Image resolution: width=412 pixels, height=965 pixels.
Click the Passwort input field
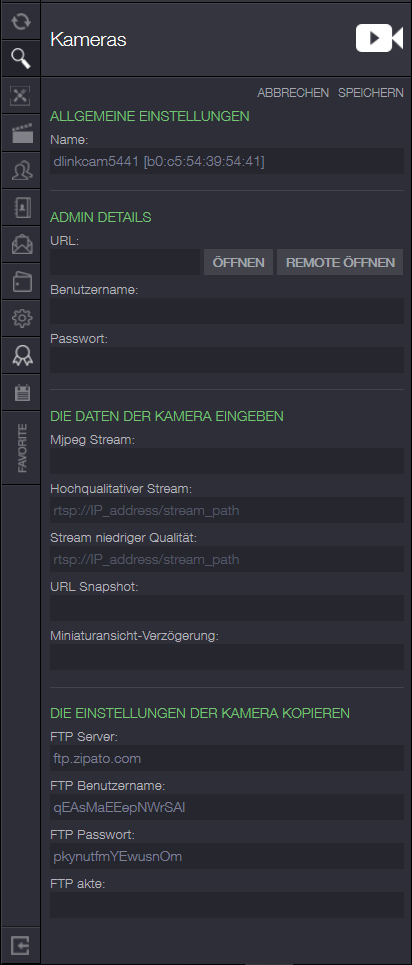click(x=227, y=360)
